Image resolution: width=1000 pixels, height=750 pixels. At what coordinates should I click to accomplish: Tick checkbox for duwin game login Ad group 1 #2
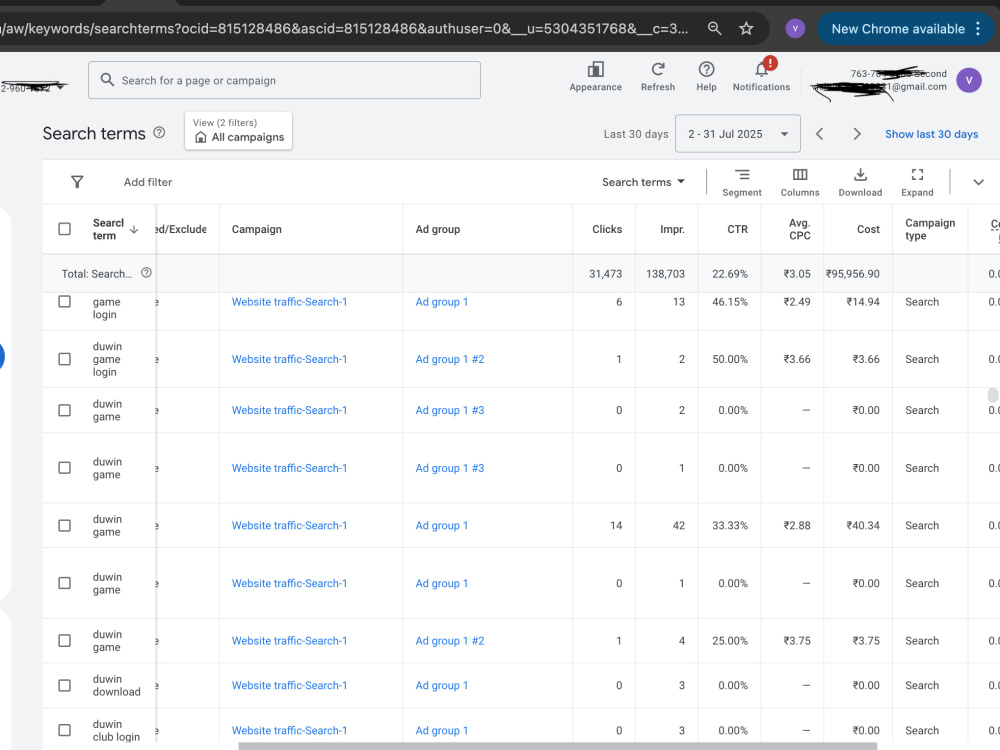coord(64,359)
